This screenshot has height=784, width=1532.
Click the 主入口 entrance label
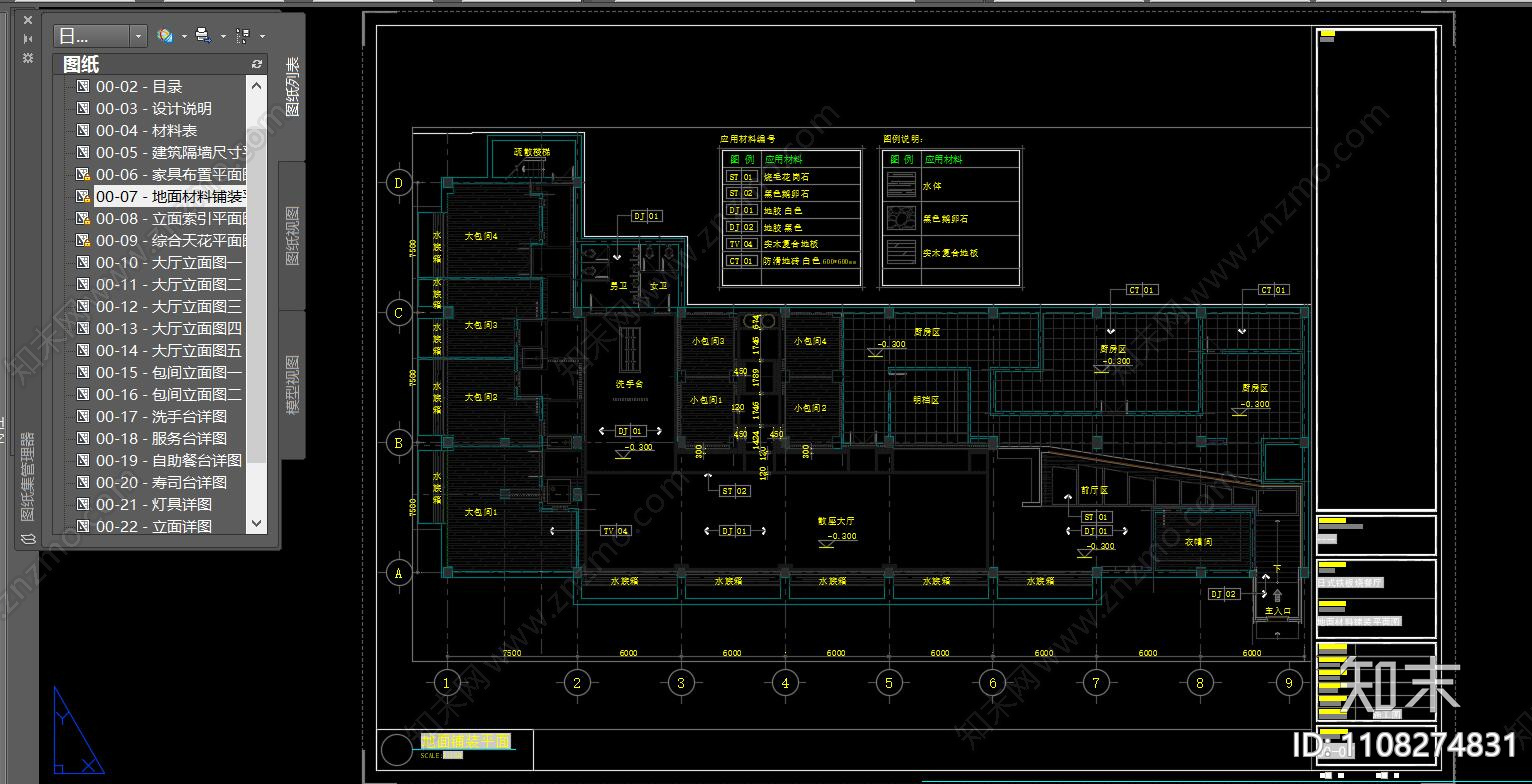(1278, 611)
